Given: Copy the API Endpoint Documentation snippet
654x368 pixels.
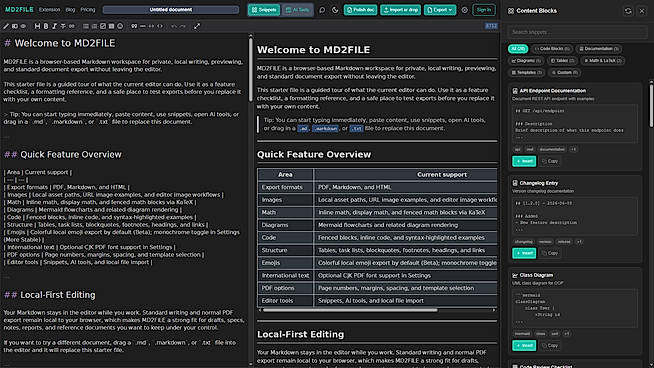Looking at the screenshot, I should (550, 161).
